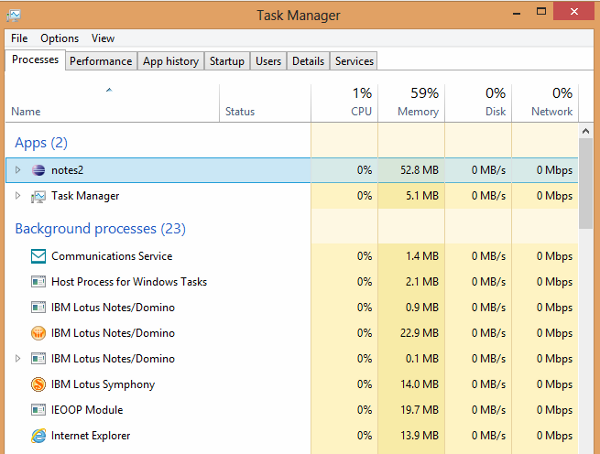The width and height of the screenshot is (600, 454).
Task: Click the Apps (2) group heading
Action: pos(41,143)
